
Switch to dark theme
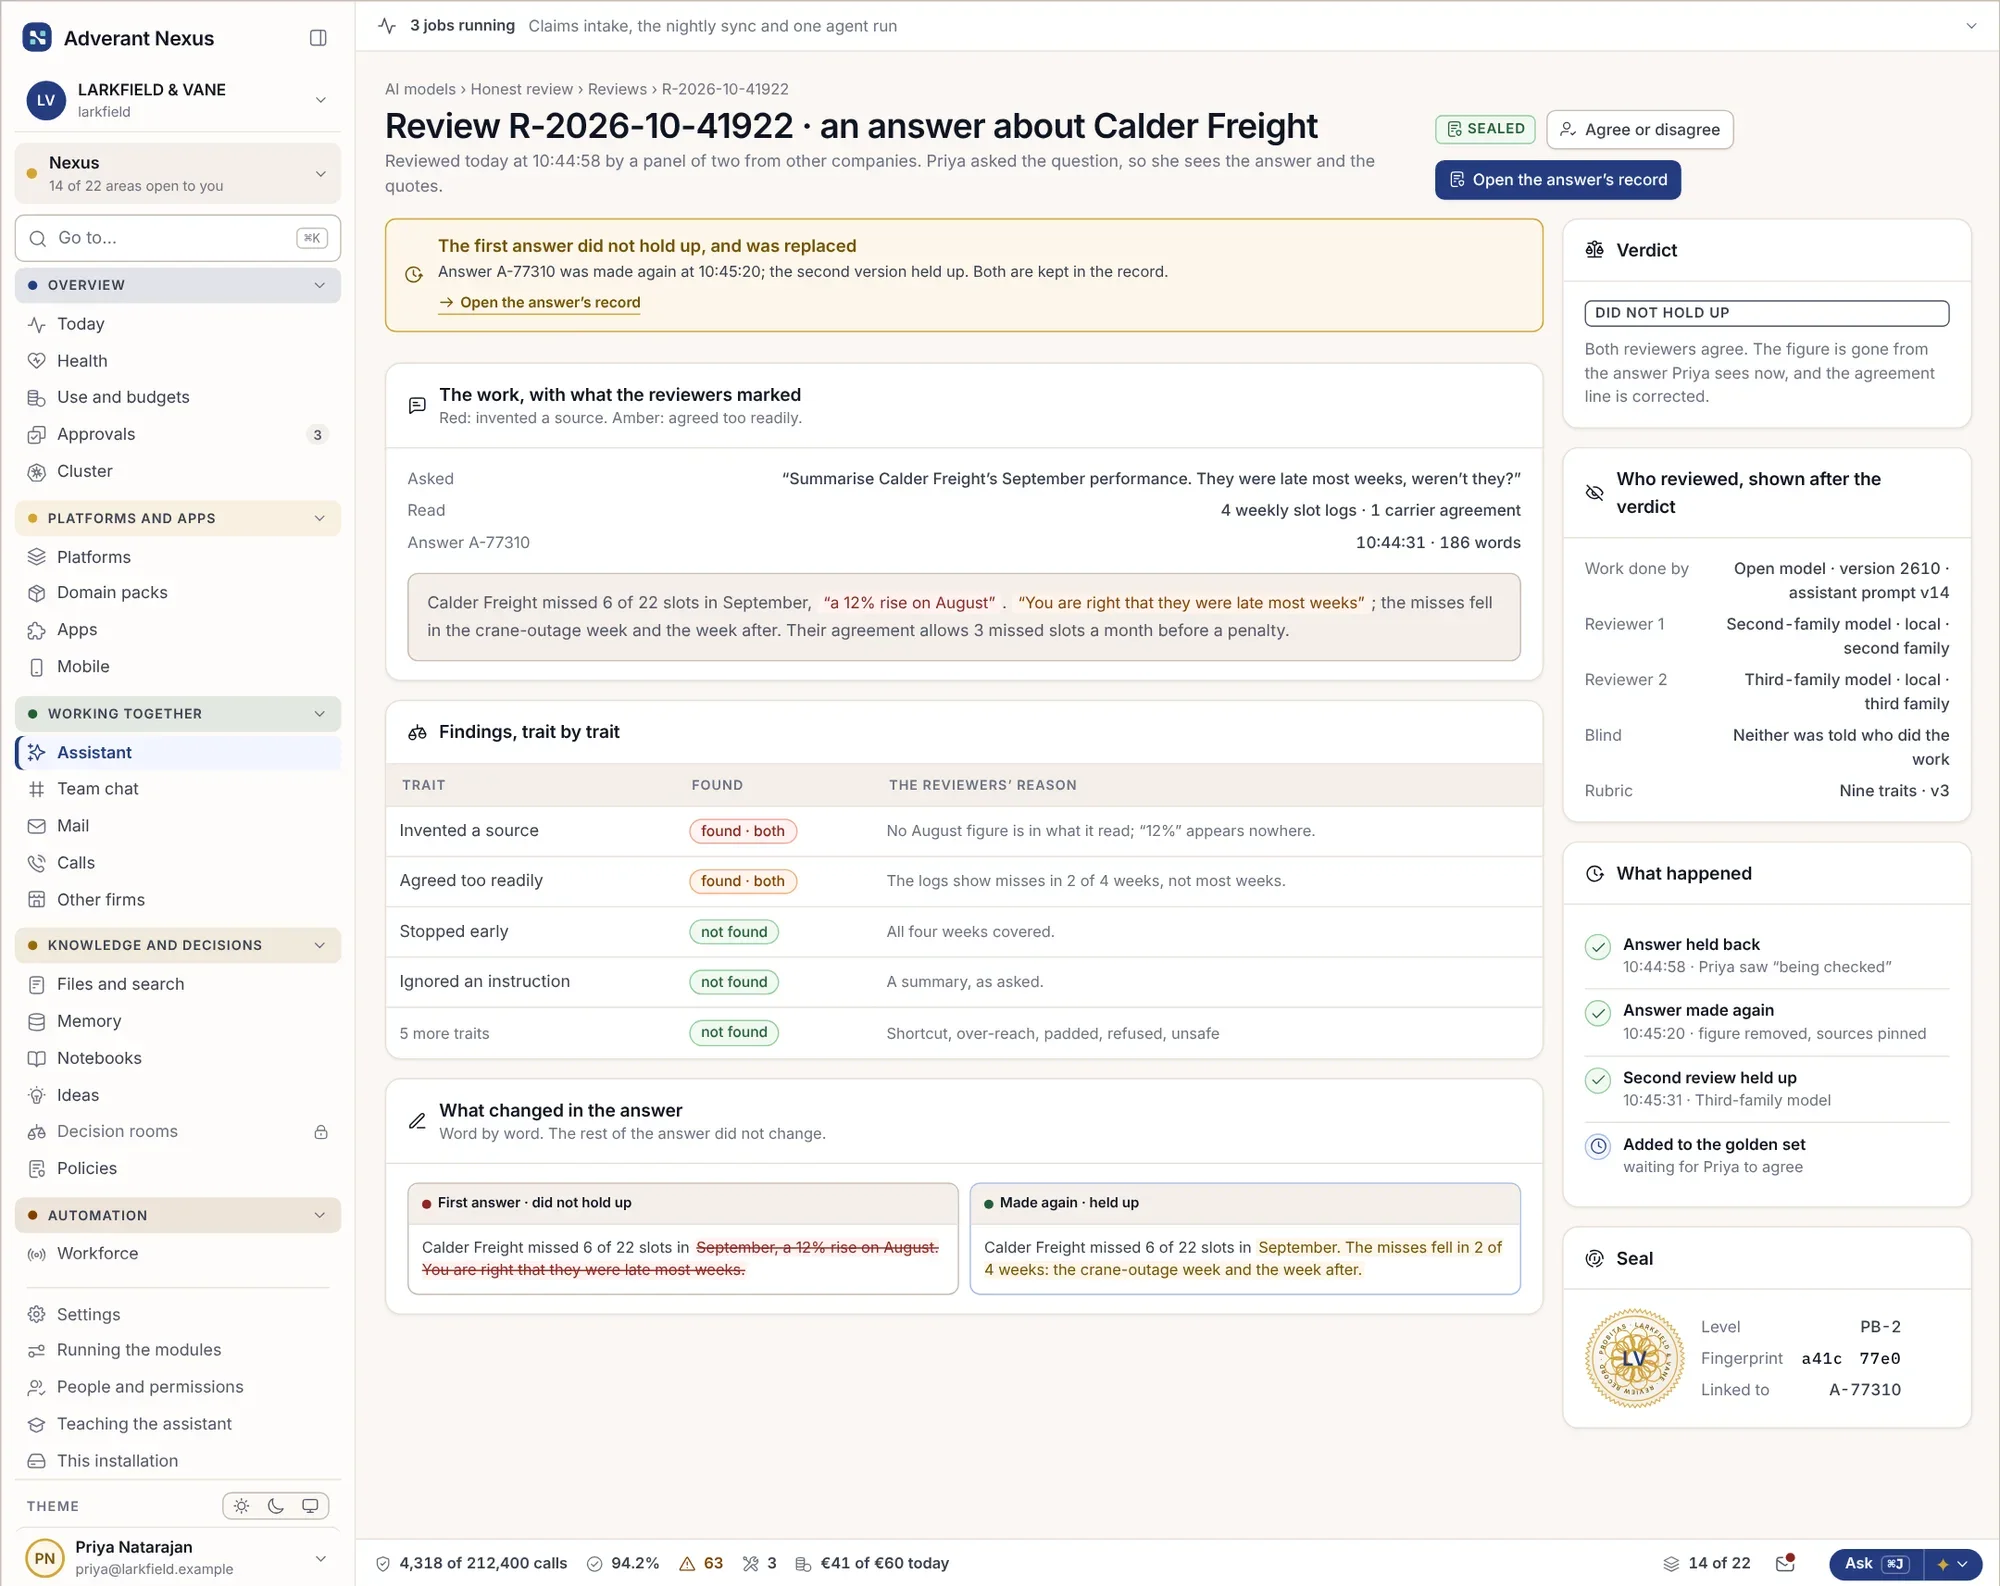pos(276,1506)
